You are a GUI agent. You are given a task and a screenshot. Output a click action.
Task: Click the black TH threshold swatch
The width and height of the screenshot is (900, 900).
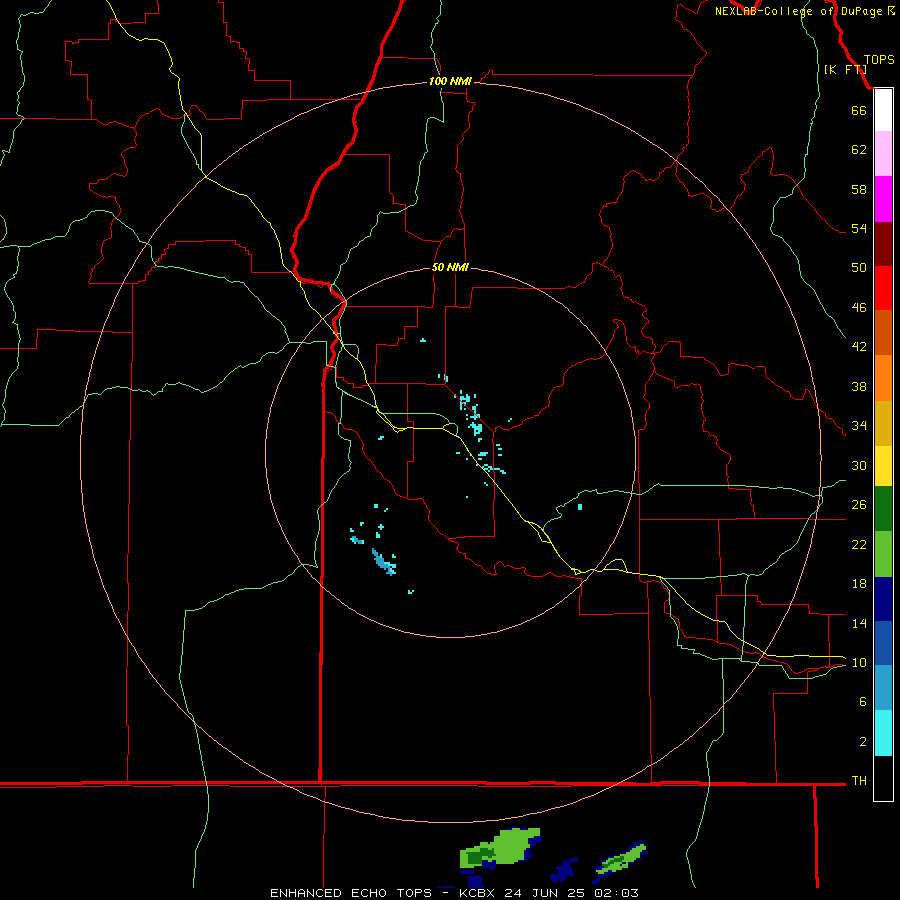pyautogui.click(x=883, y=778)
